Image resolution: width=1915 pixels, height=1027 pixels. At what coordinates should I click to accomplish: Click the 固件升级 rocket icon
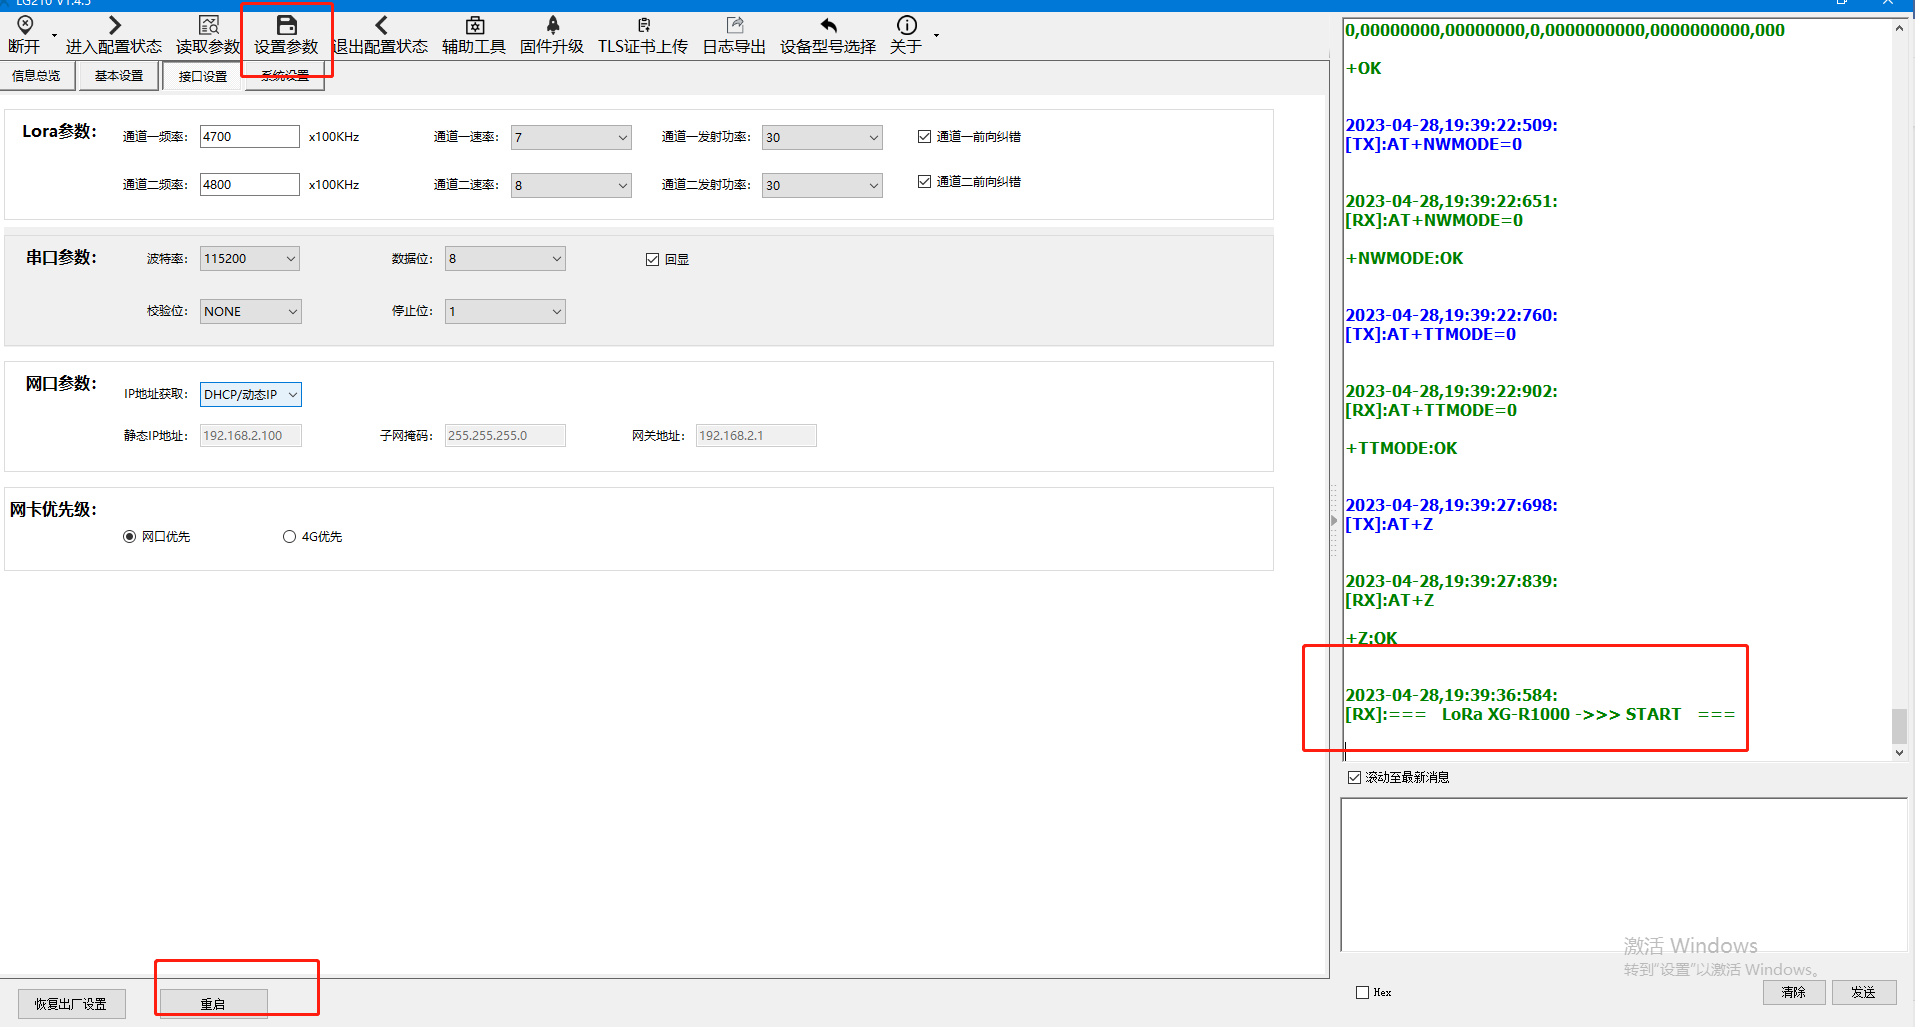tap(552, 25)
